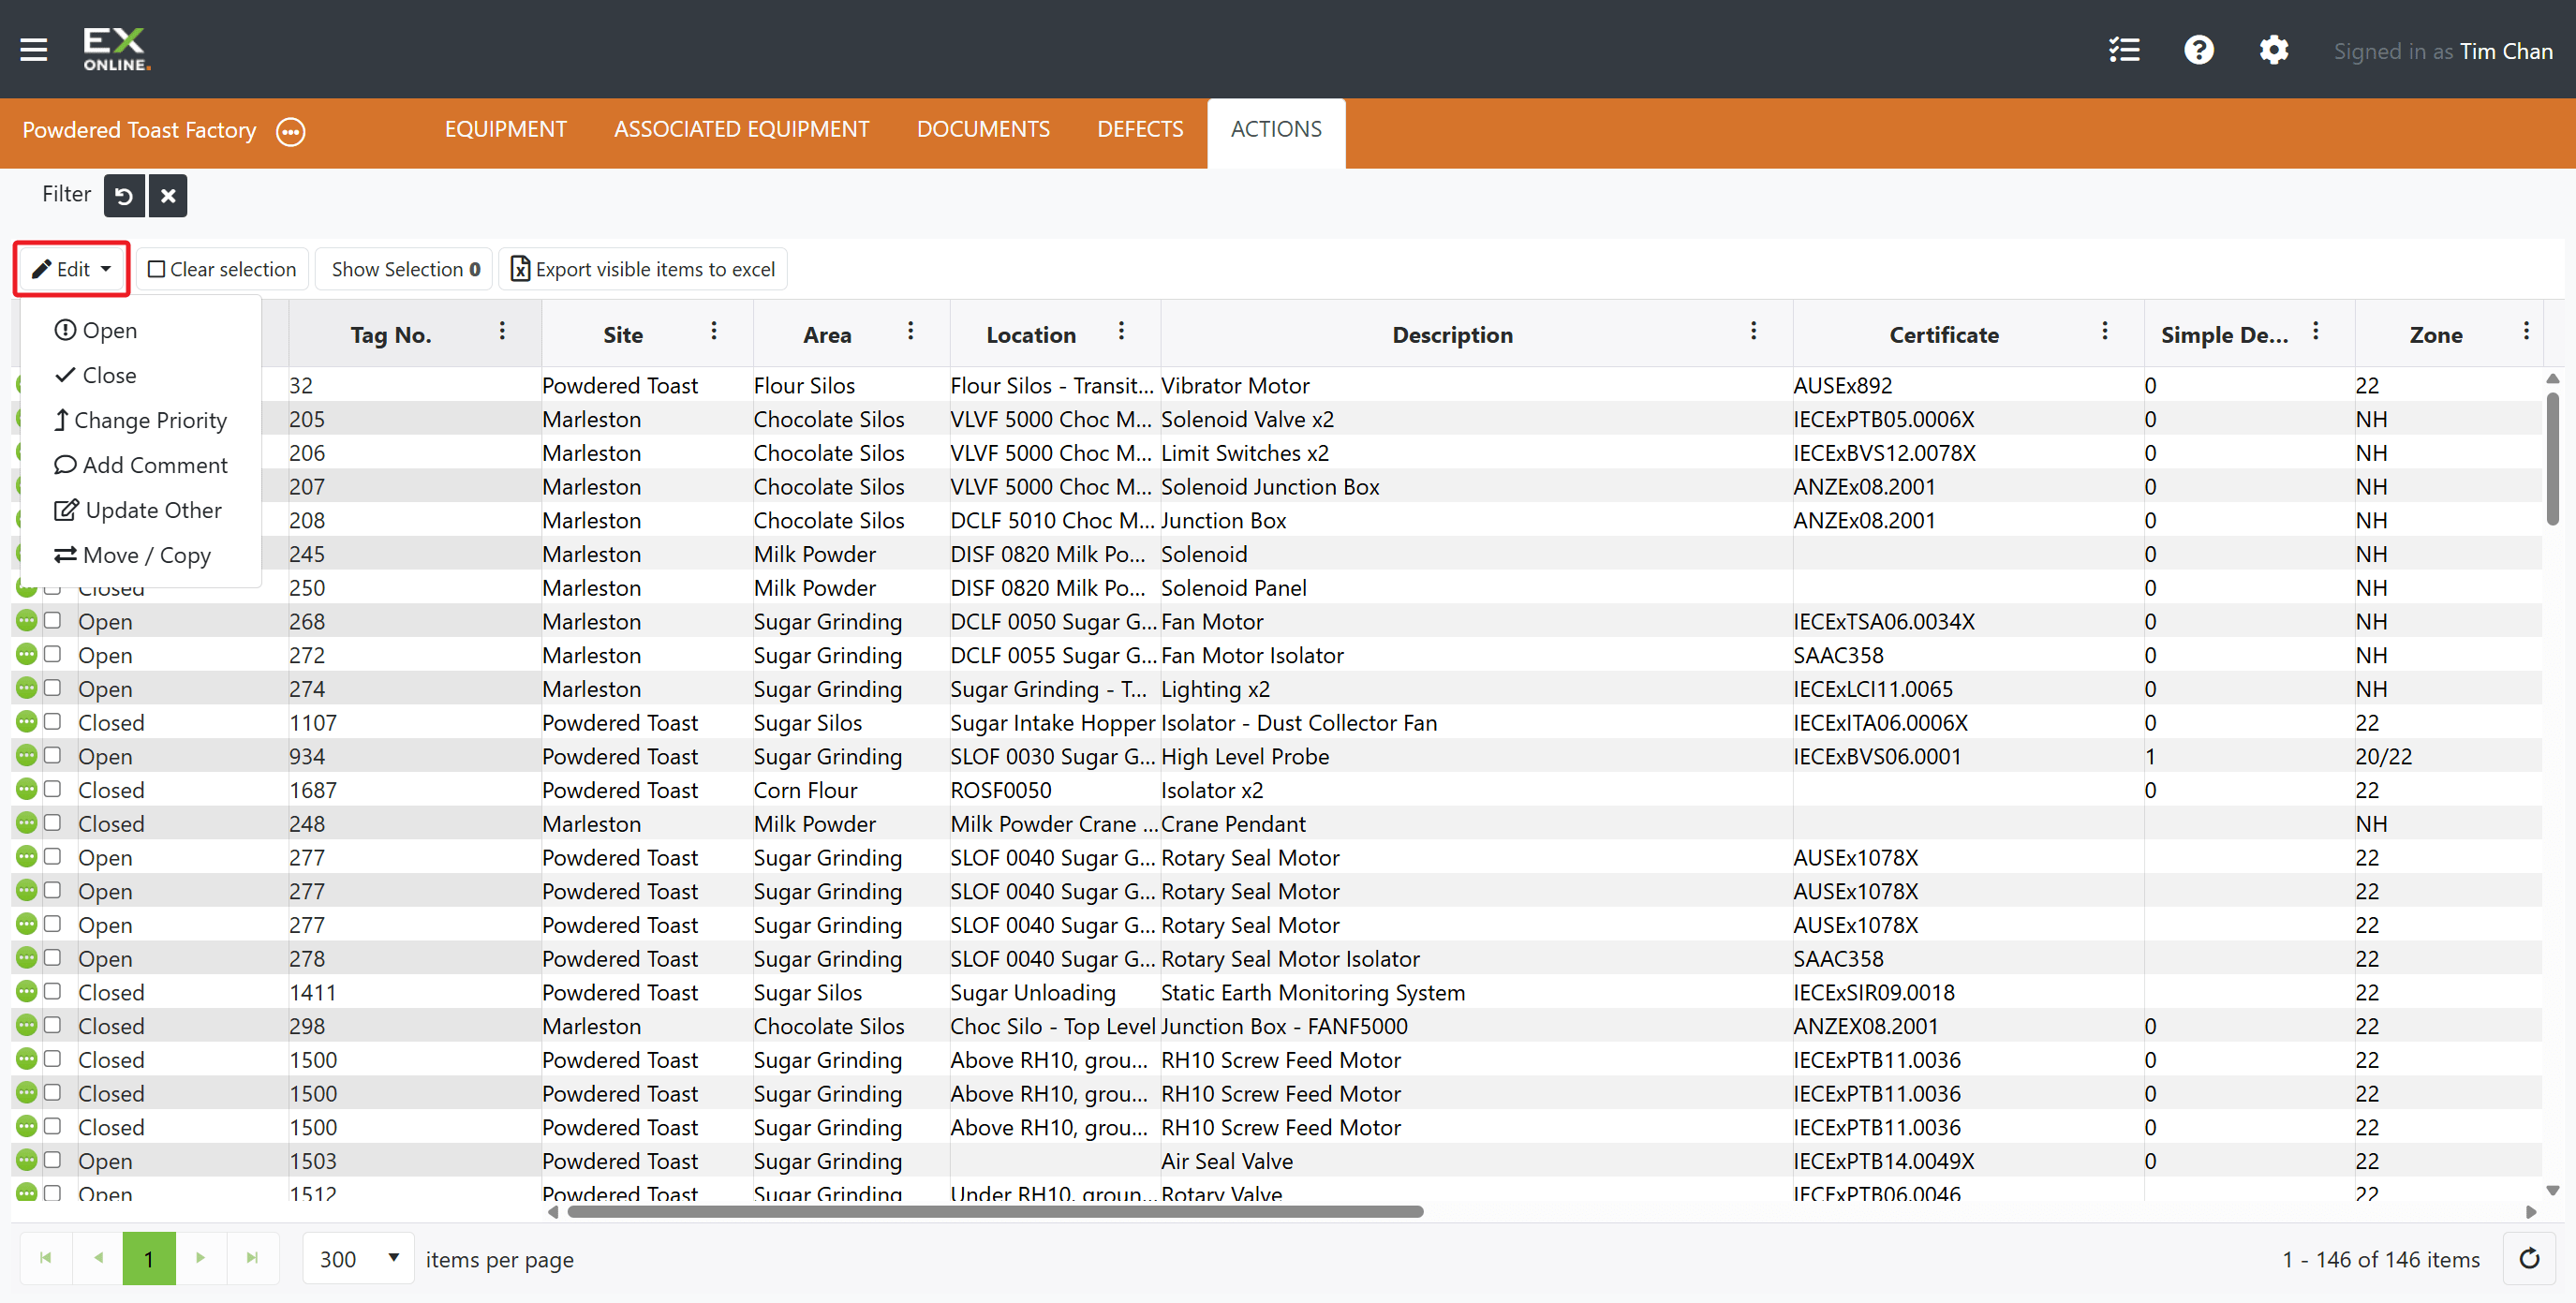The height and width of the screenshot is (1303, 2576).
Task: Click the vertical scrollbar thumb
Action: 2552,458
